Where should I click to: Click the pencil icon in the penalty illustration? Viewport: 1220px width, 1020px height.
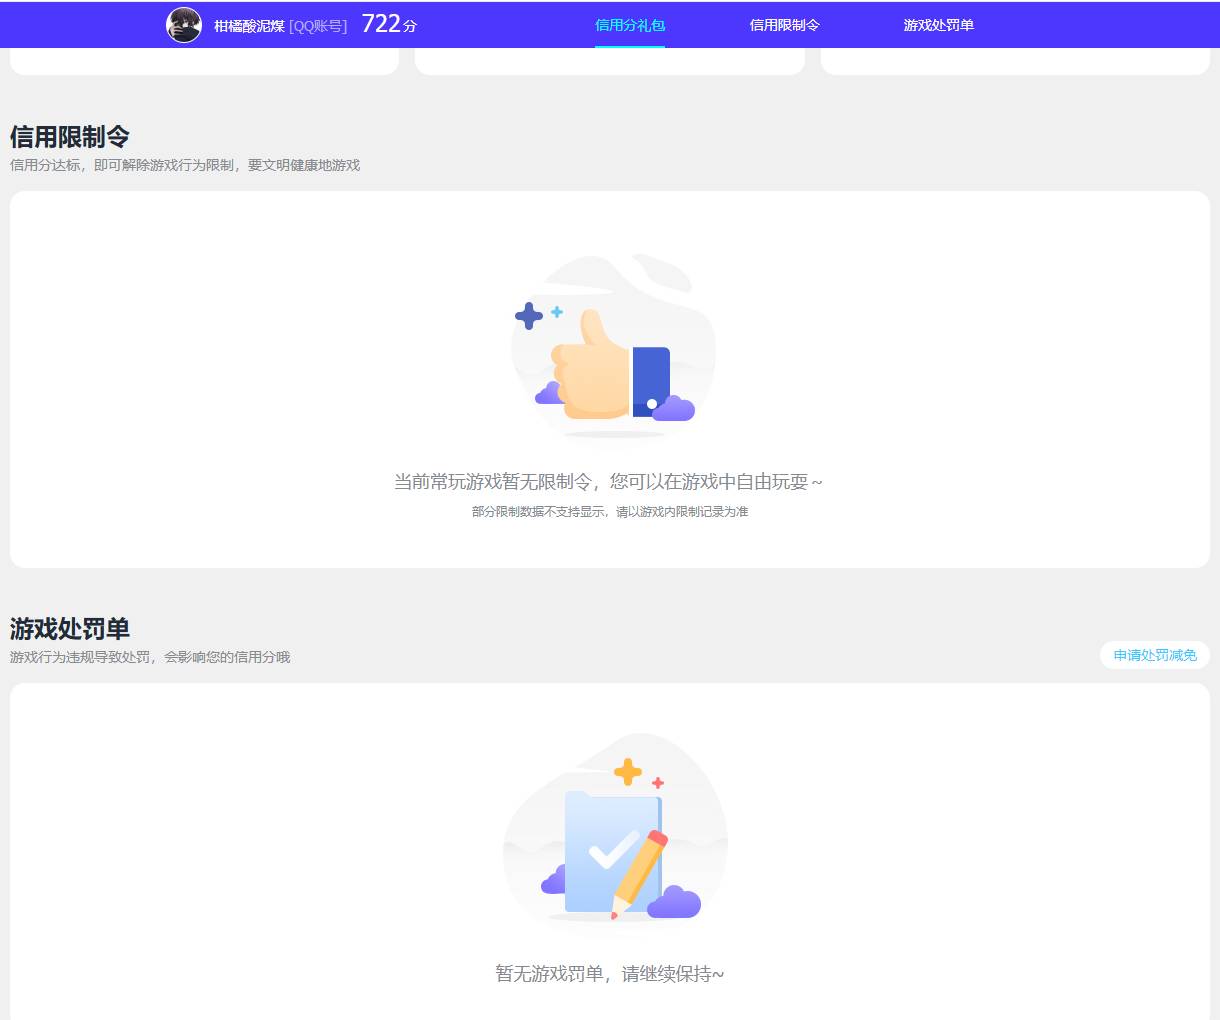(x=640, y=870)
